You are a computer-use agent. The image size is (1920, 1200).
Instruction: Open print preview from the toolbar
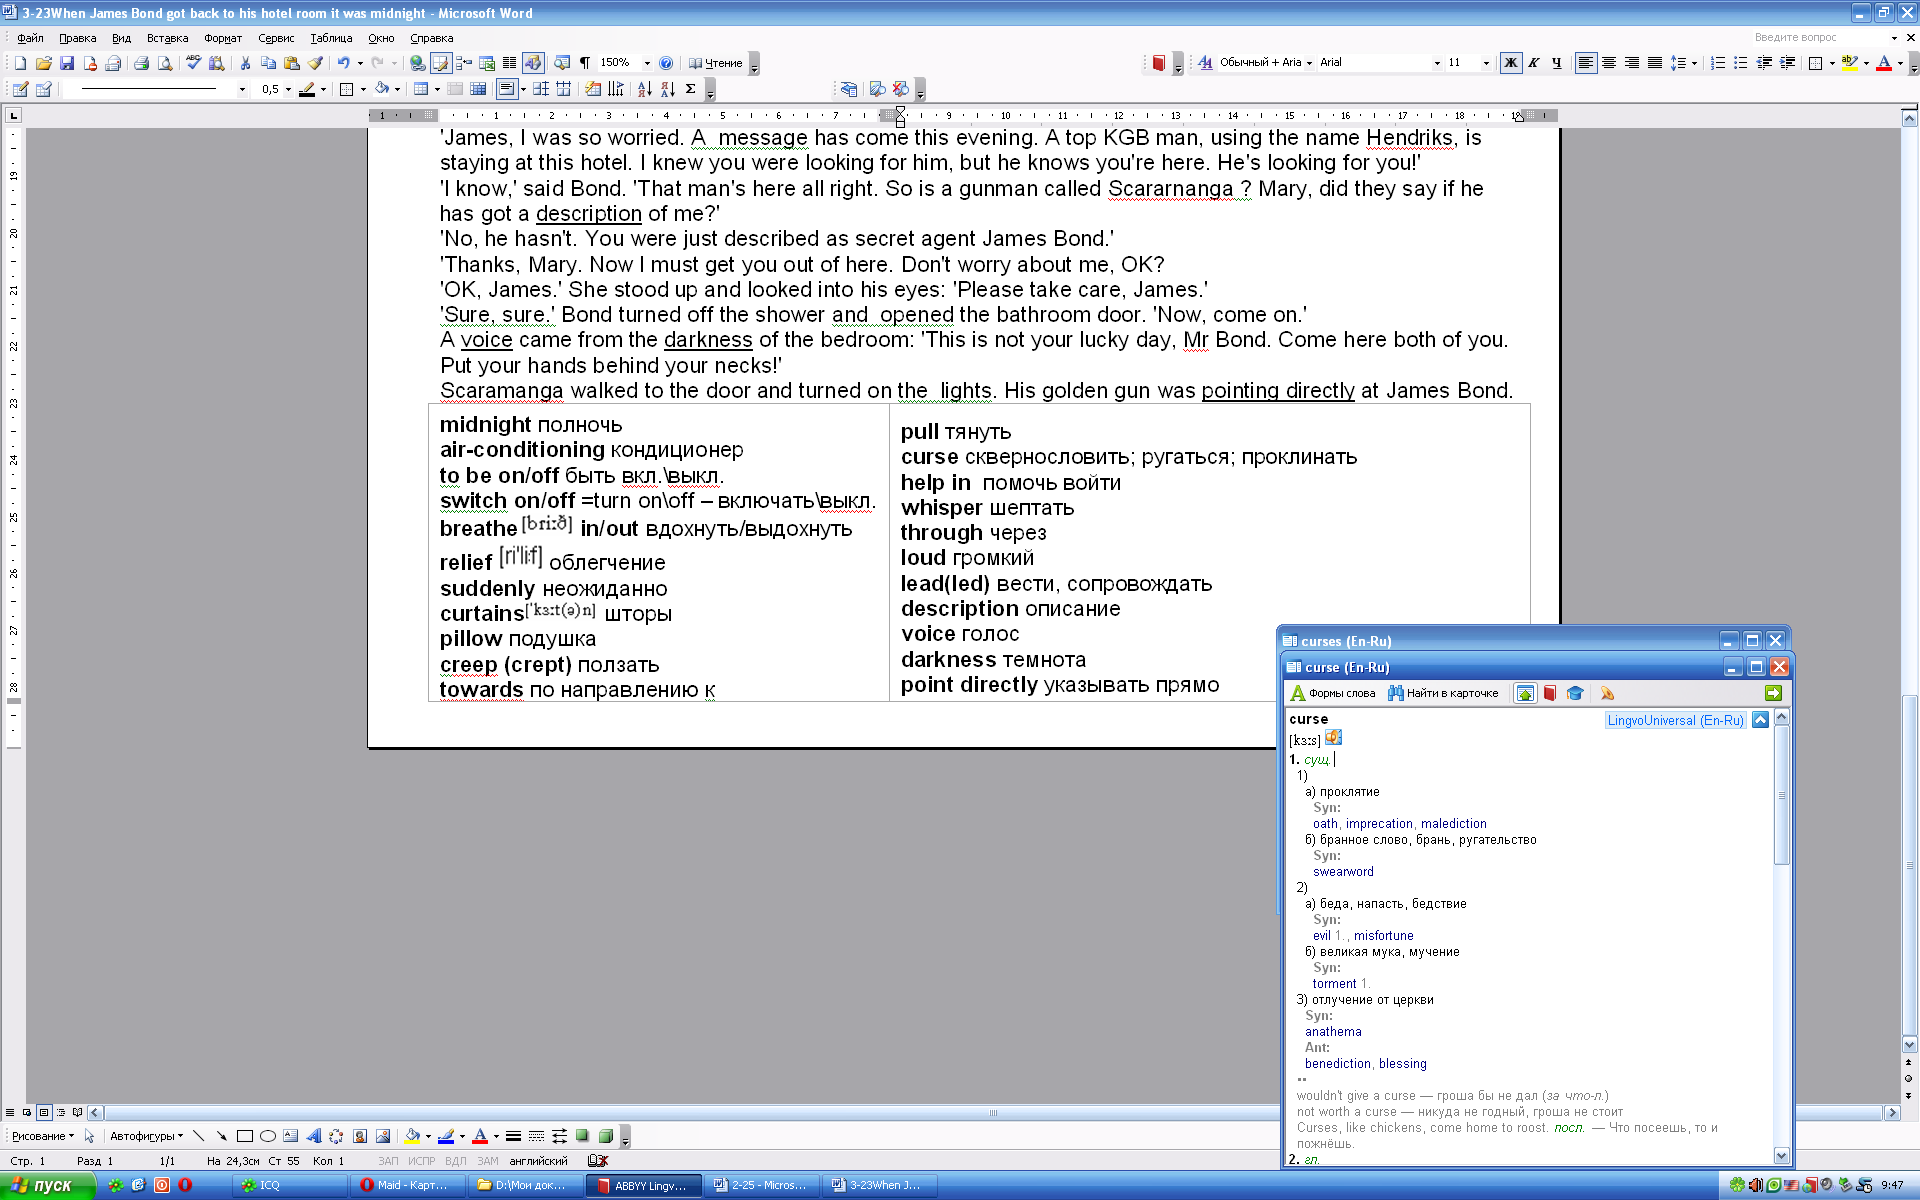pyautogui.click(x=165, y=63)
